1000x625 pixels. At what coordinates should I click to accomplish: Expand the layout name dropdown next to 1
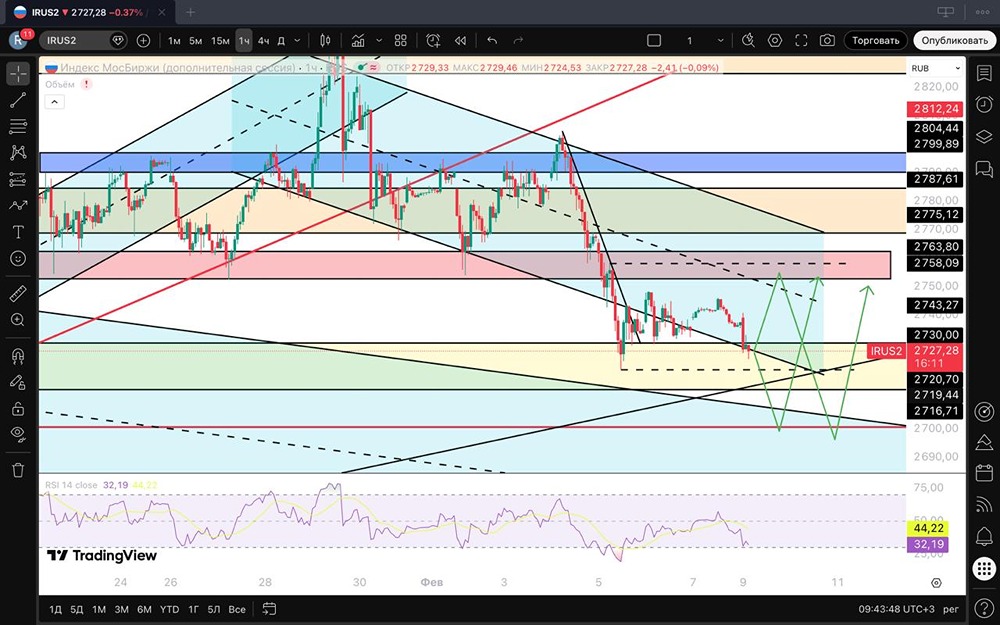[x=721, y=40]
